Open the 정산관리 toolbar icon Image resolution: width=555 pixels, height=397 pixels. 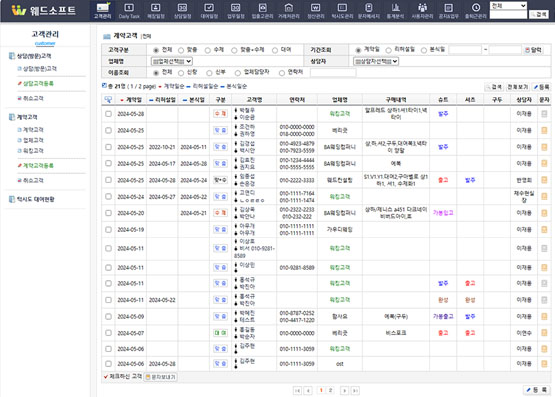[315, 10]
